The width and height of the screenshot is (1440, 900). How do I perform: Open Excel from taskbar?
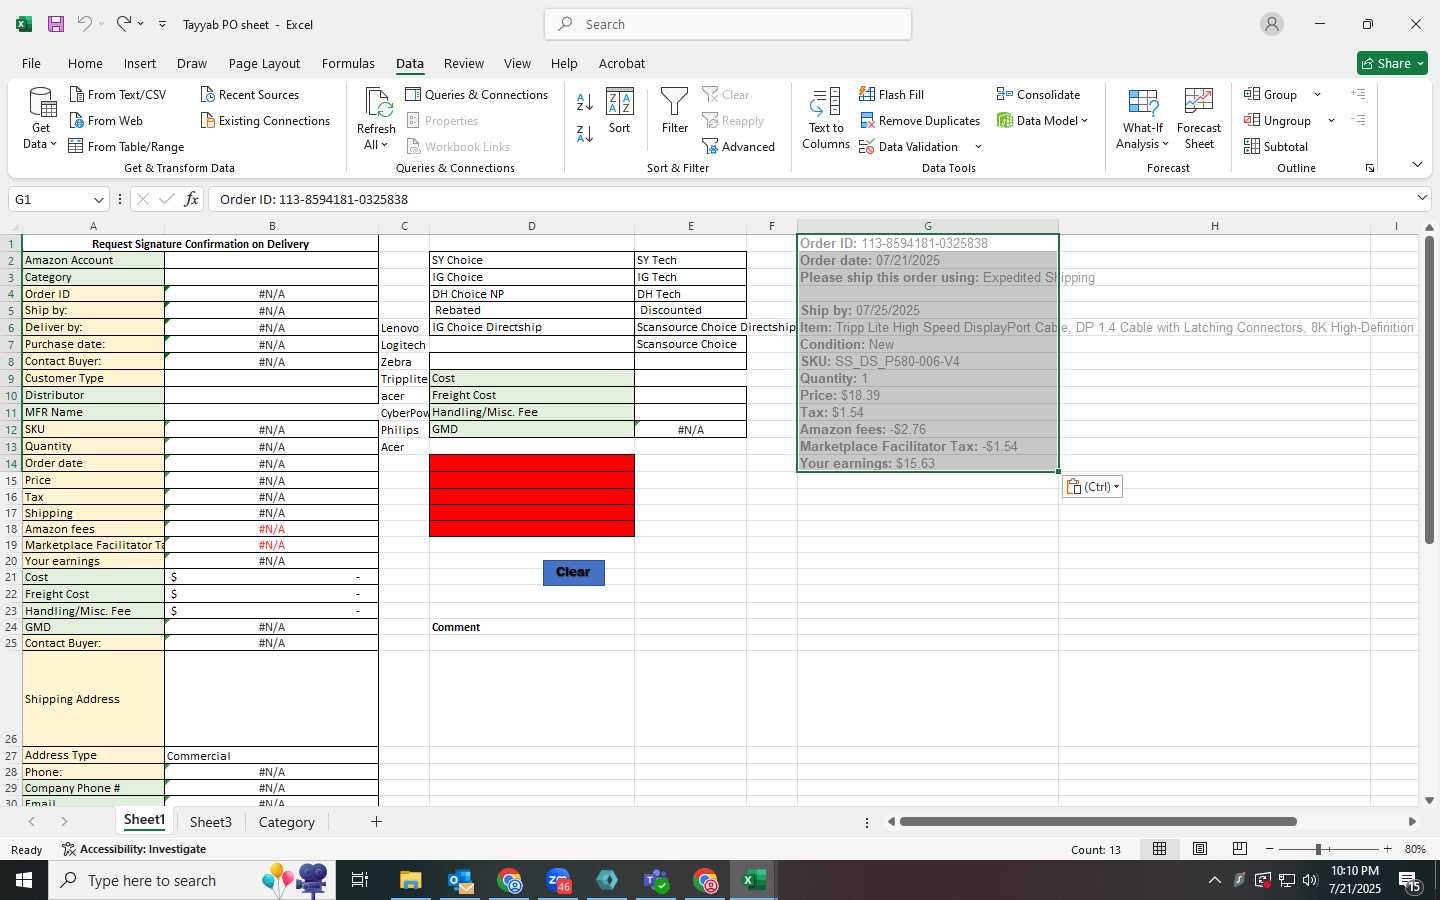754,880
